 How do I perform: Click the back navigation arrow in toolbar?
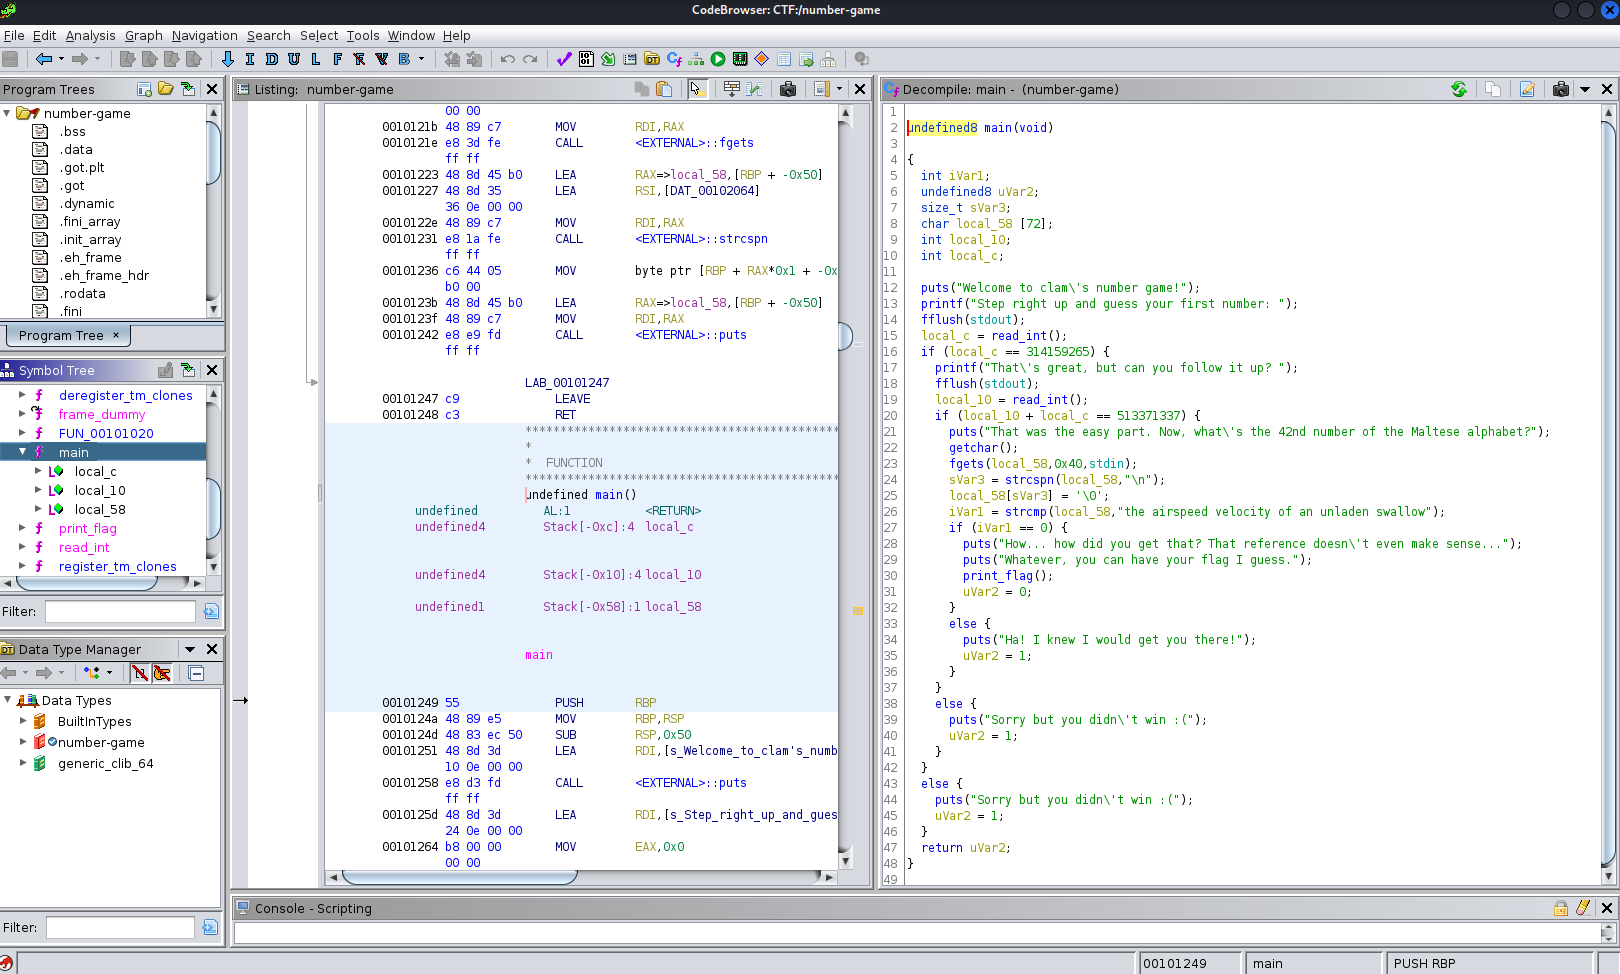43,59
